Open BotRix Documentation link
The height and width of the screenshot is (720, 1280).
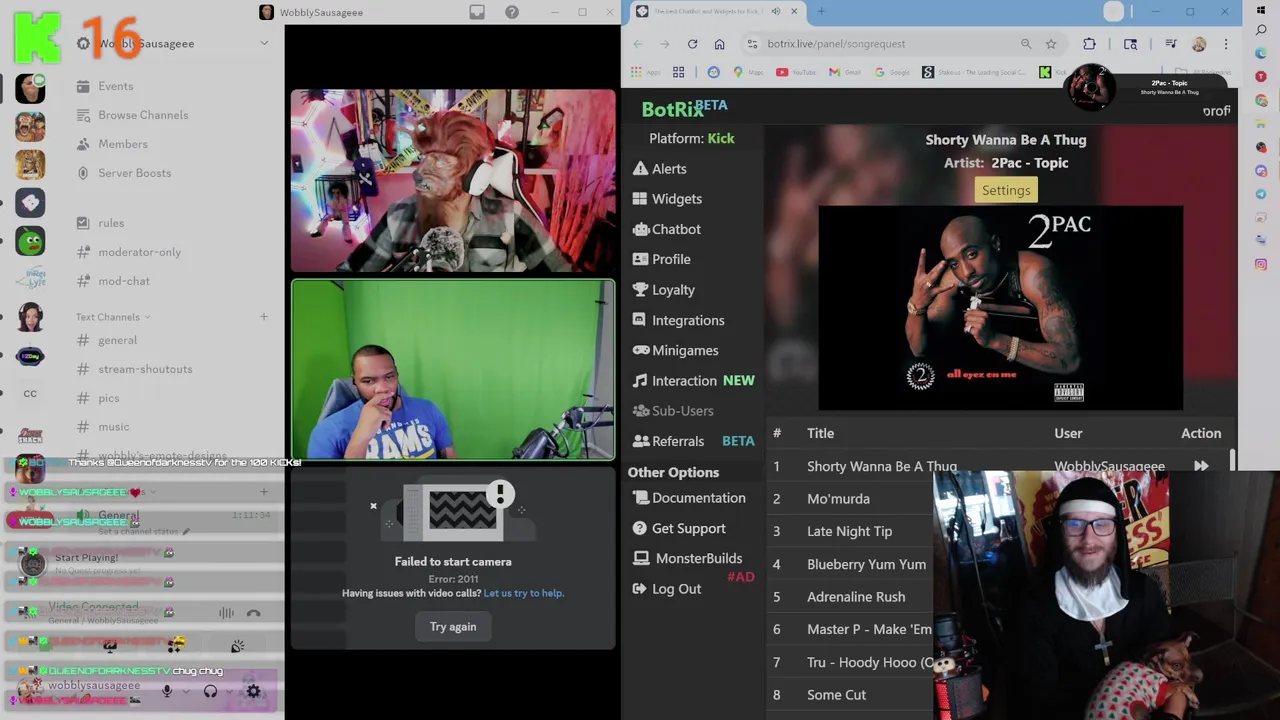tap(689, 498)
